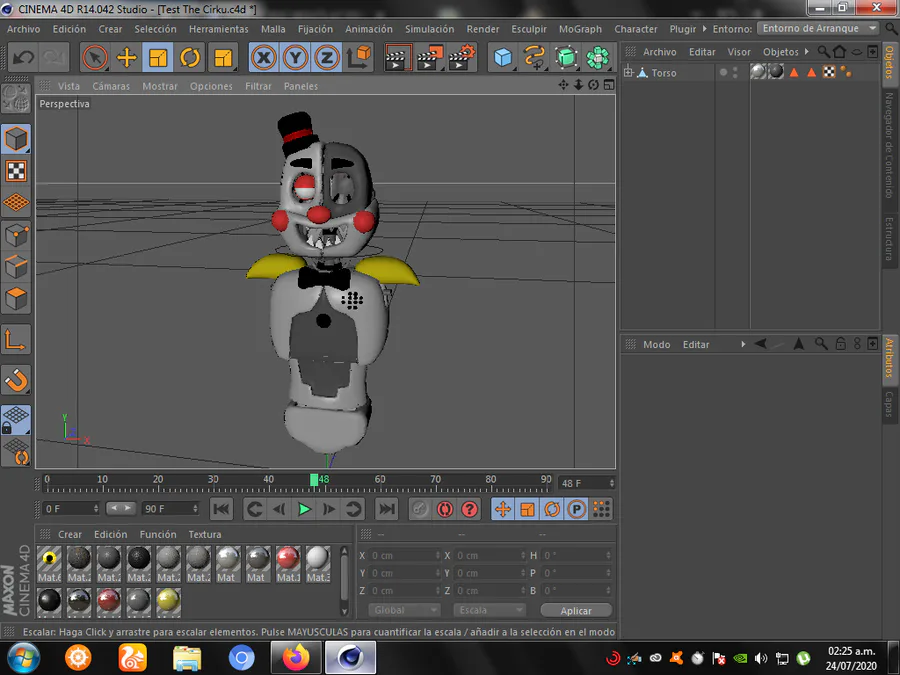Open the Global coordinate system dropdown

(x=405, y=610)
